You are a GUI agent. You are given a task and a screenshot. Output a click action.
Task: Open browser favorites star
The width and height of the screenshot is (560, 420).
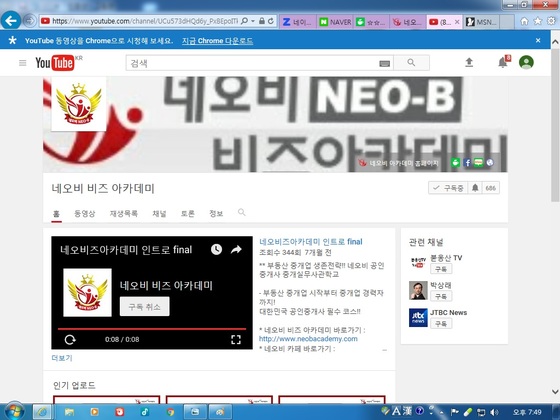coord(538,21)
